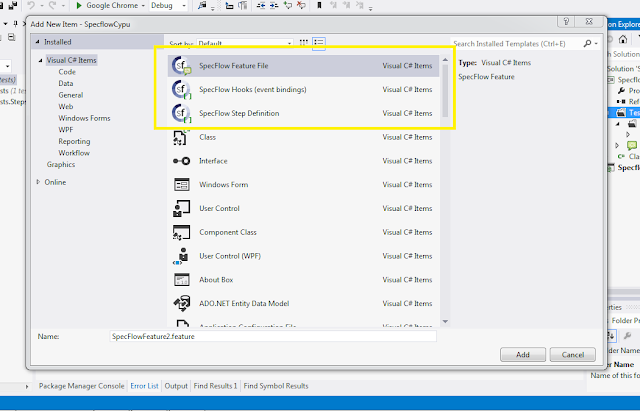Click the template list scroll up arrow
This screenshot has width=640, height=411.
tap(445, 60)
